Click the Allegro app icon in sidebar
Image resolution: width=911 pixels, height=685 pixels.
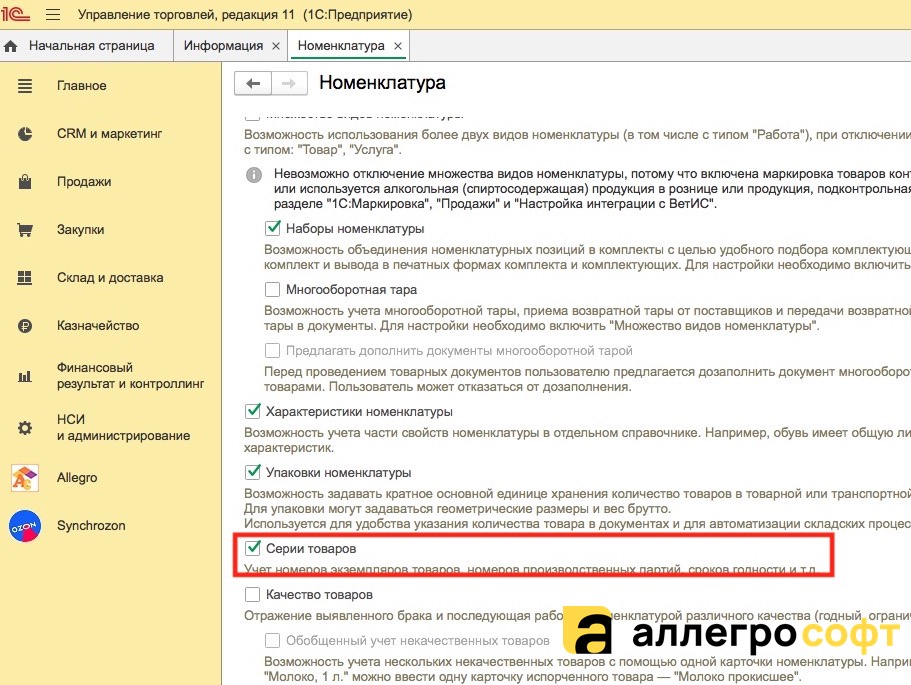point(25,478)
